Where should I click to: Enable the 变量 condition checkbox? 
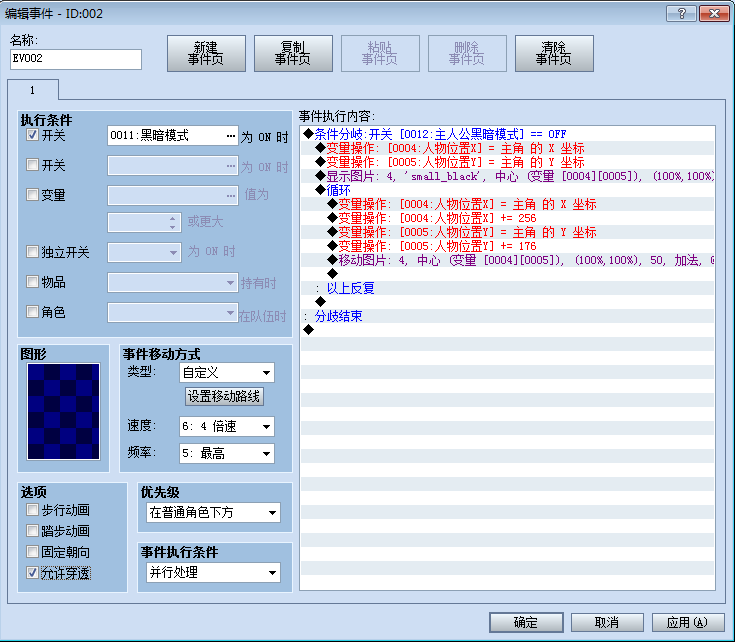[32, 194]
